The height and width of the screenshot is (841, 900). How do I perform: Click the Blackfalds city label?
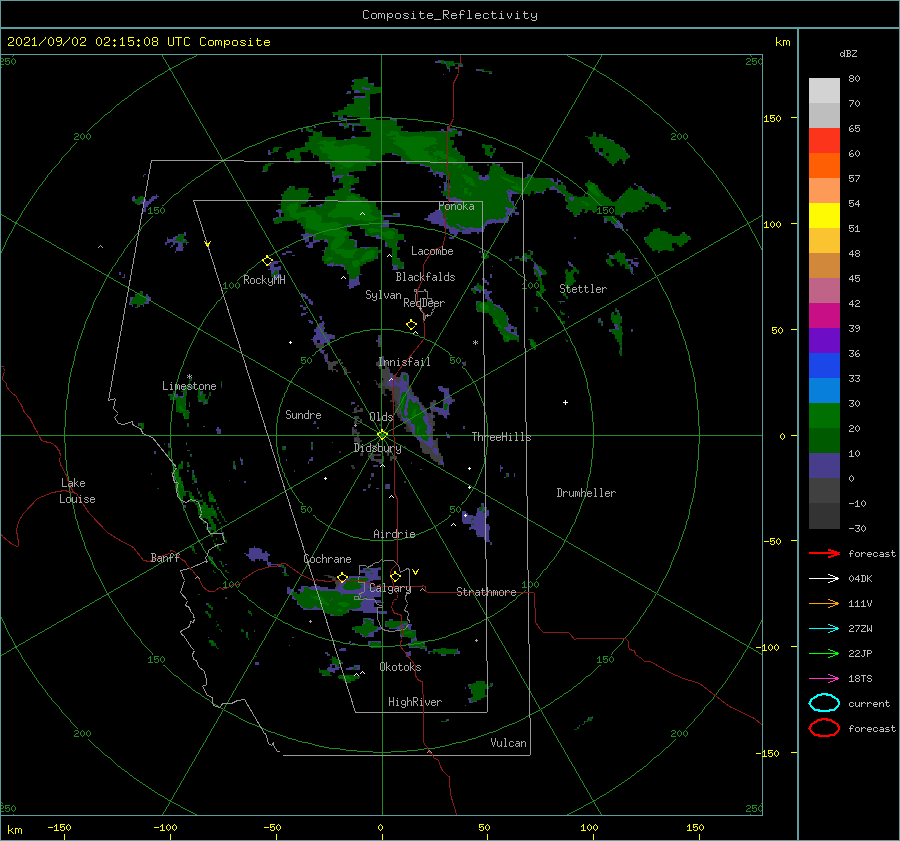[425, 277]
